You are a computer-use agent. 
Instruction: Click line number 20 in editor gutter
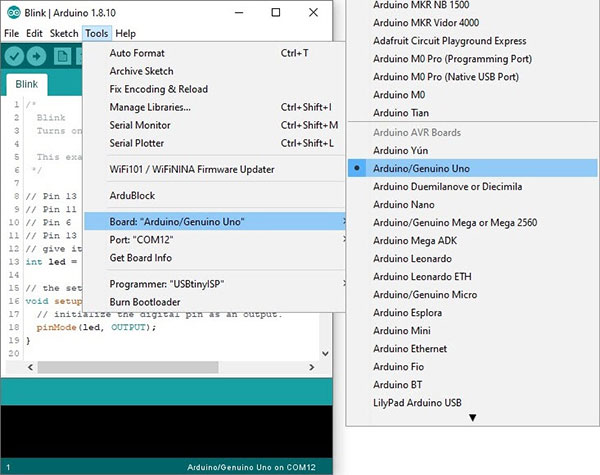pyautogui.click(x=14, y=353)
